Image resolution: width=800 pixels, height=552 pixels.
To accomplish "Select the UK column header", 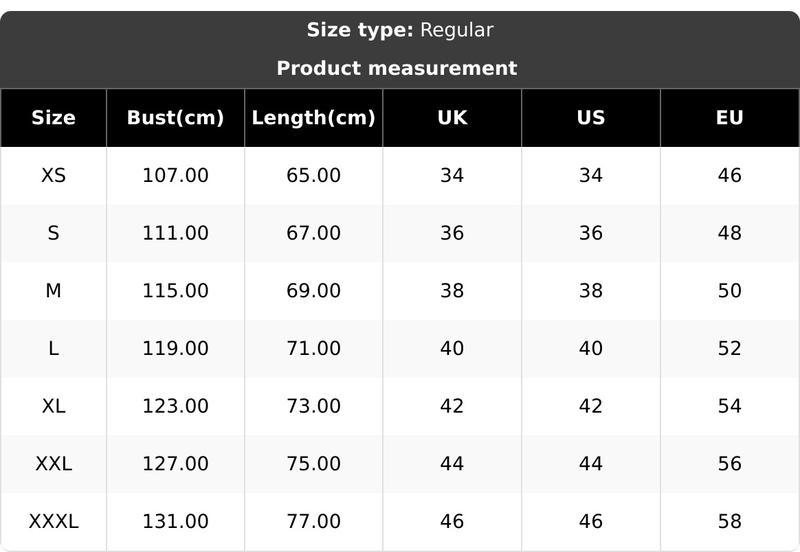I will 452,118.
